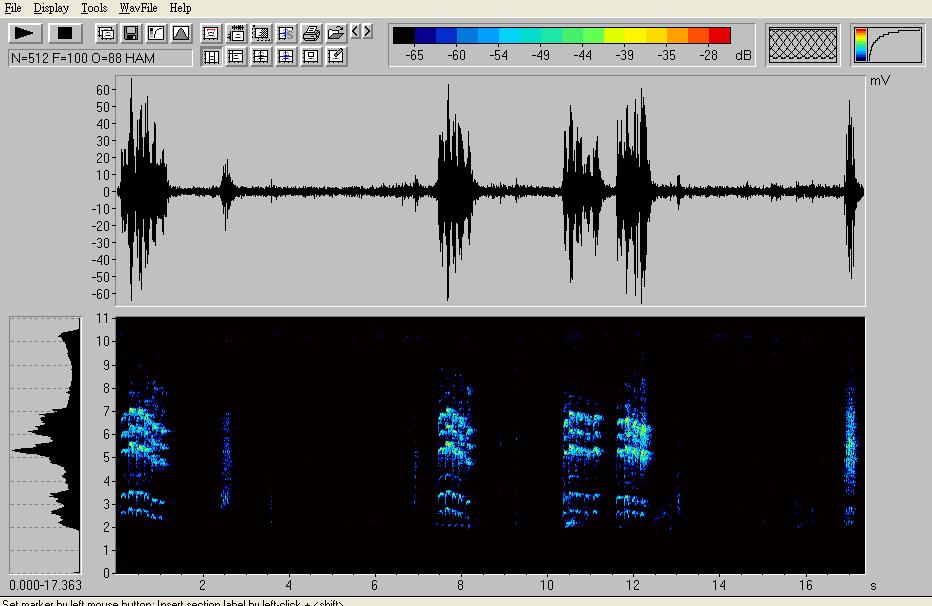Click the floppy disk save icon

(131, 33)
